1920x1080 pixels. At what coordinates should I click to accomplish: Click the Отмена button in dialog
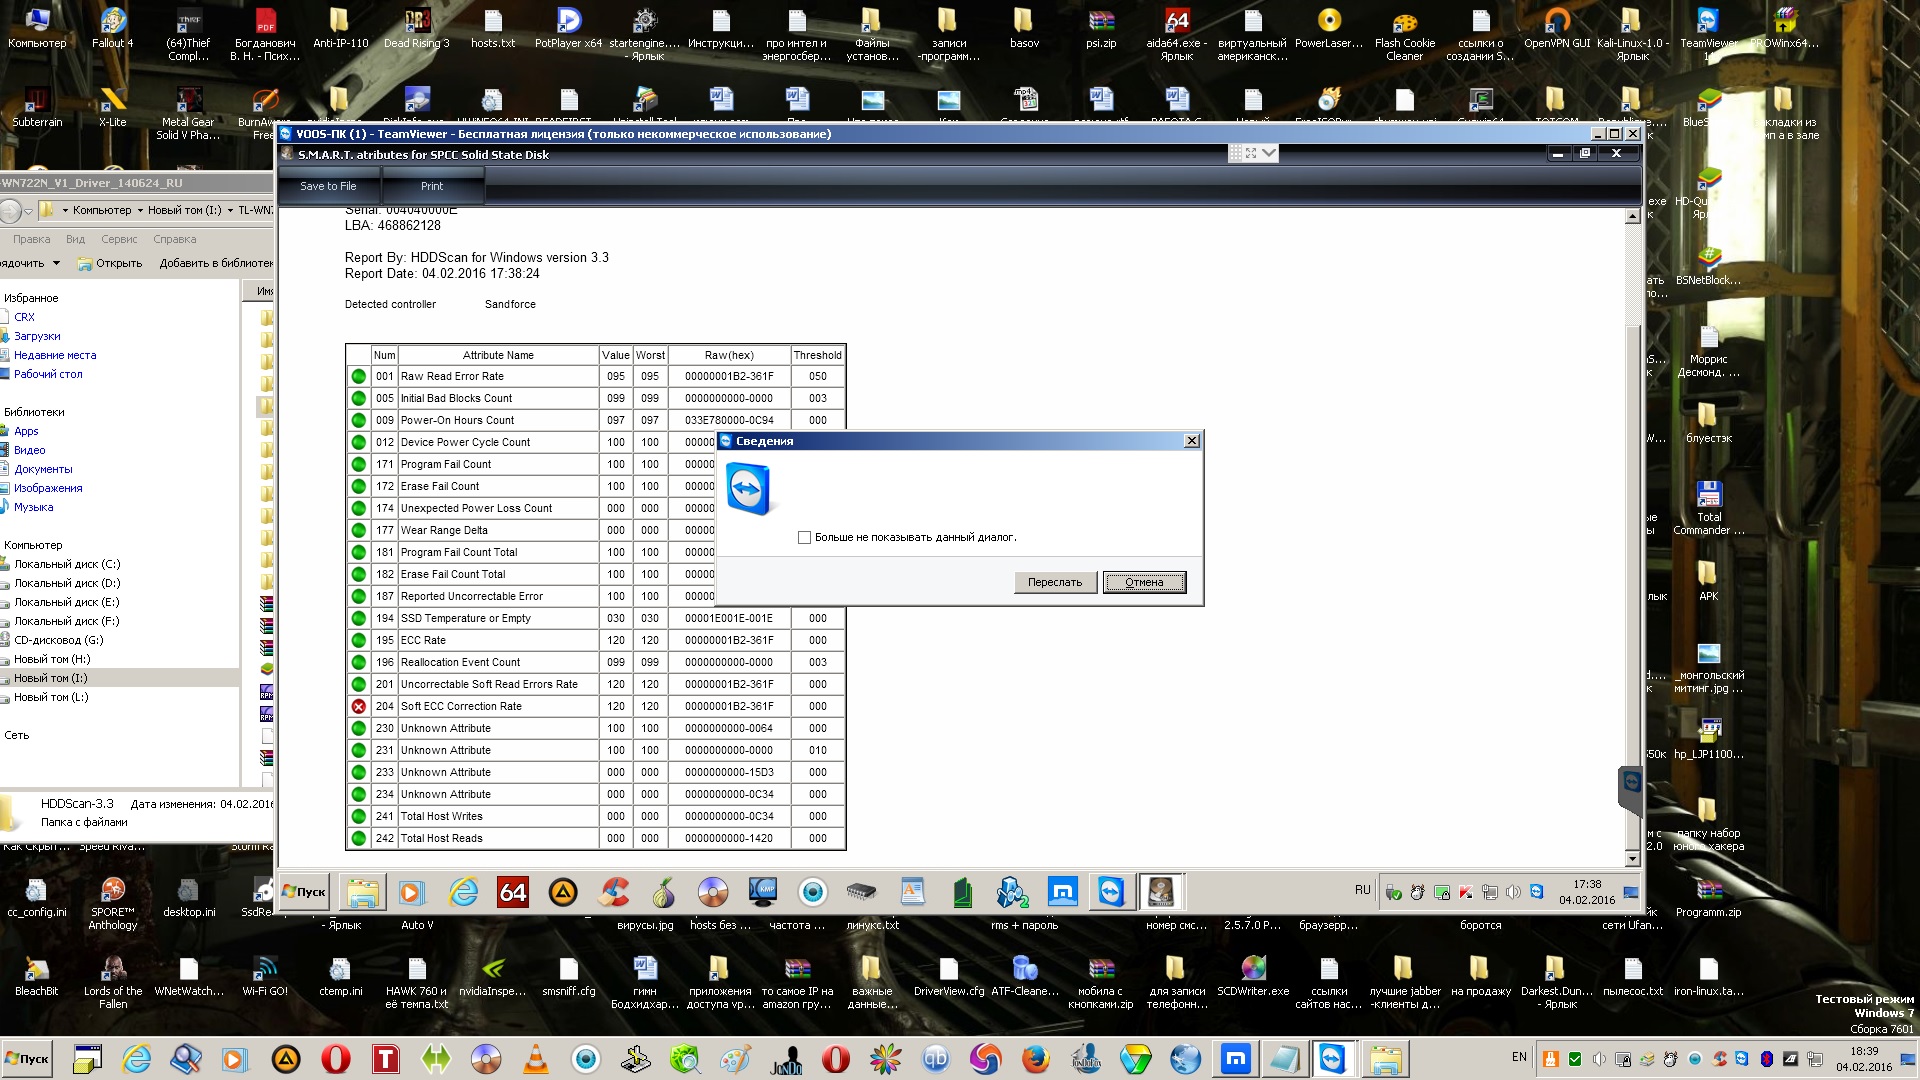[x=1144, y=582]
